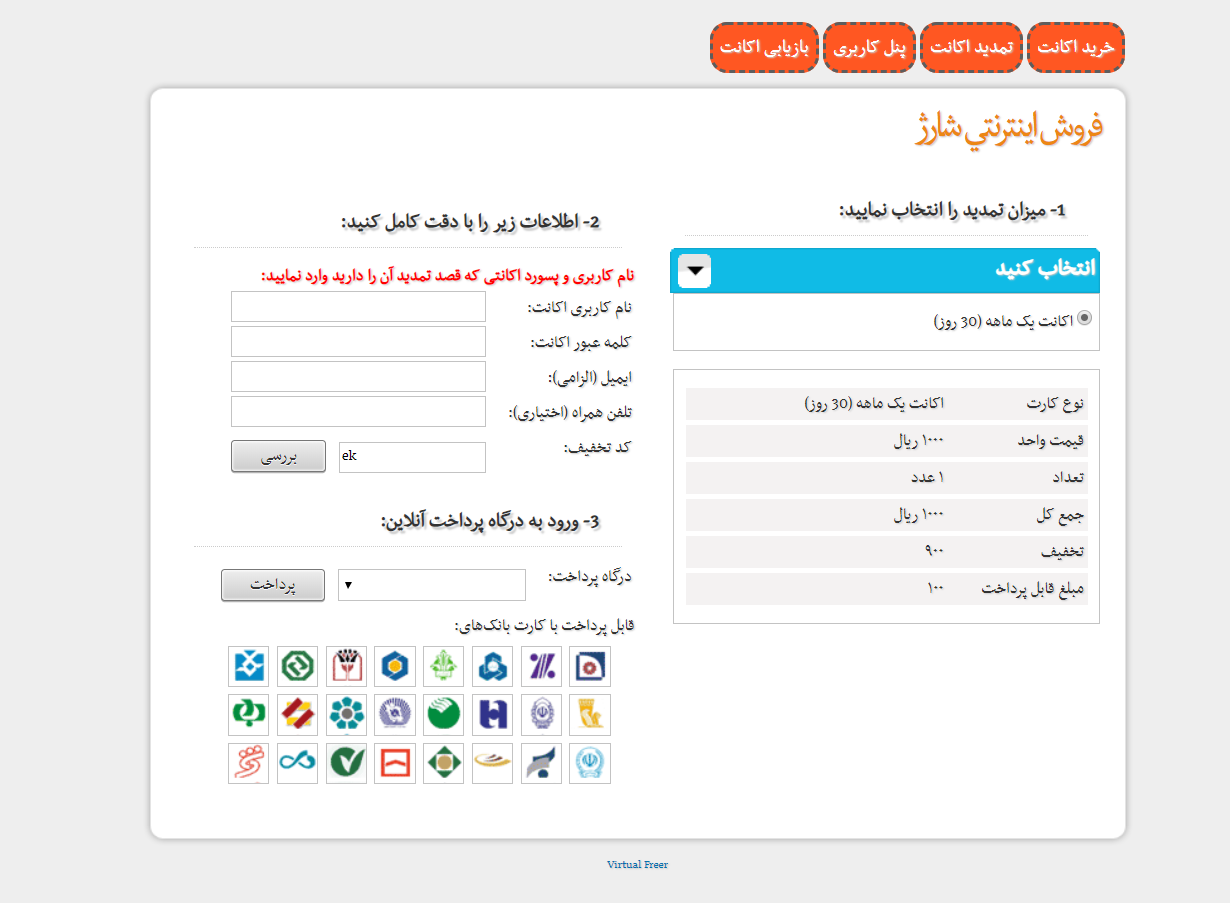Click the ایمیل (الزامی) input field

tap(358, 377)
